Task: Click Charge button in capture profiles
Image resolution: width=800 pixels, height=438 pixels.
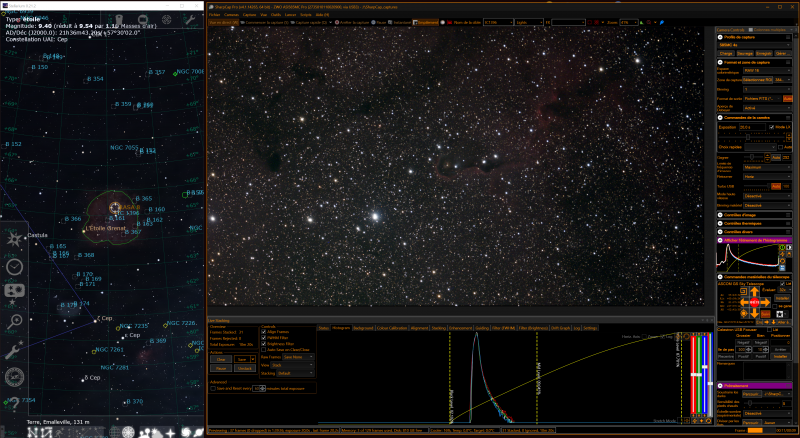Action: coord(727,54)
